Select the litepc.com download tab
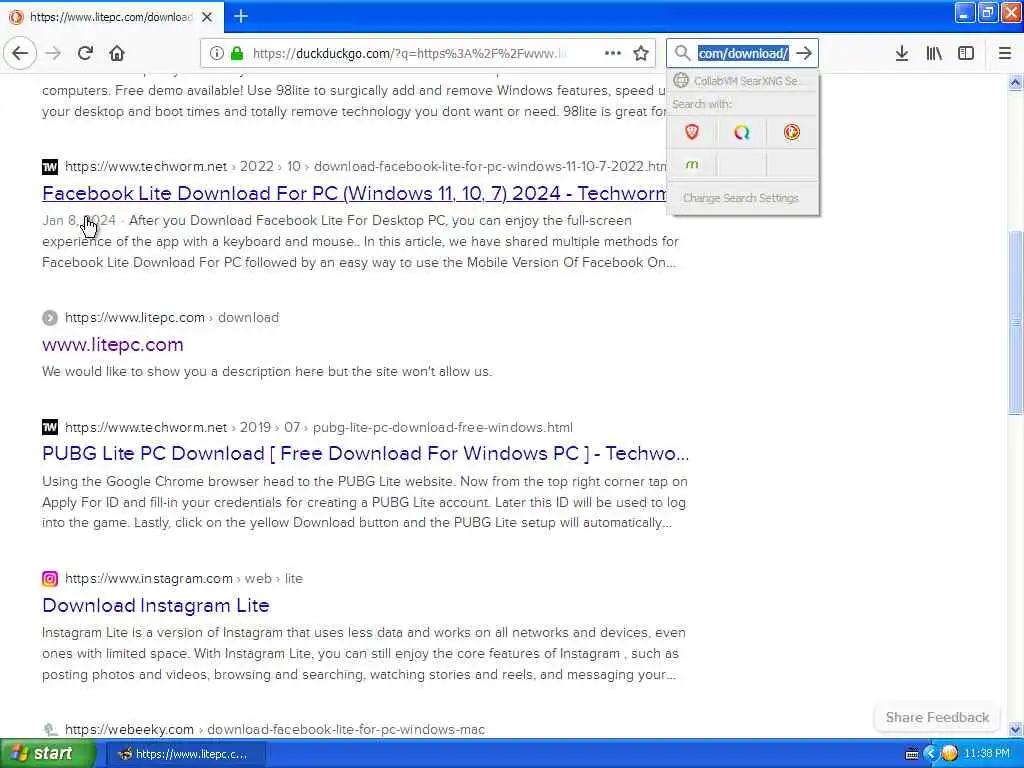The width and height of the screenshot is (1024, 768). [111, 17]
